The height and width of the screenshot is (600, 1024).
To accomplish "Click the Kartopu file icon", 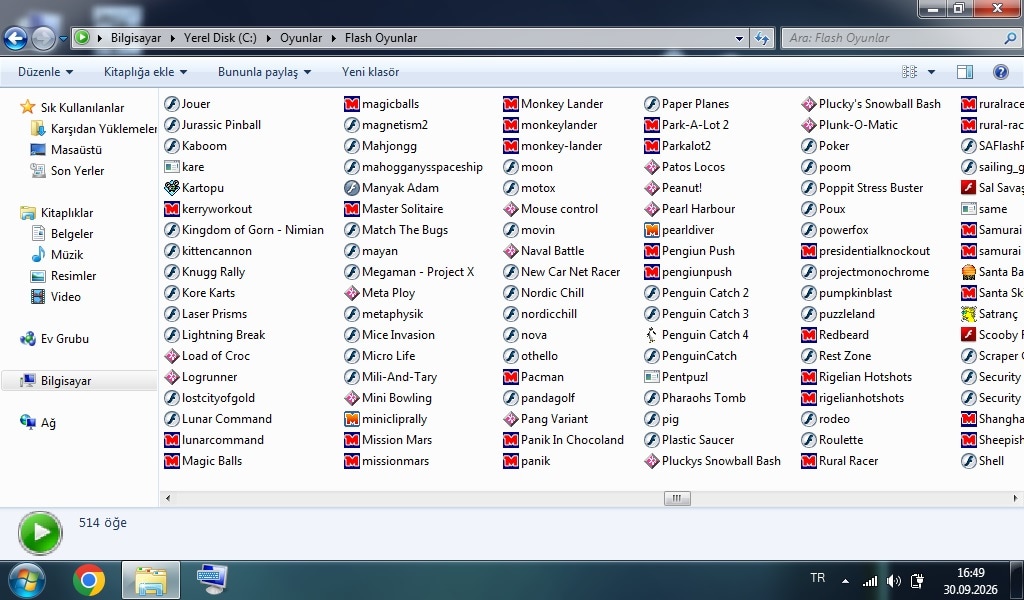I will (x=172, y=188).
